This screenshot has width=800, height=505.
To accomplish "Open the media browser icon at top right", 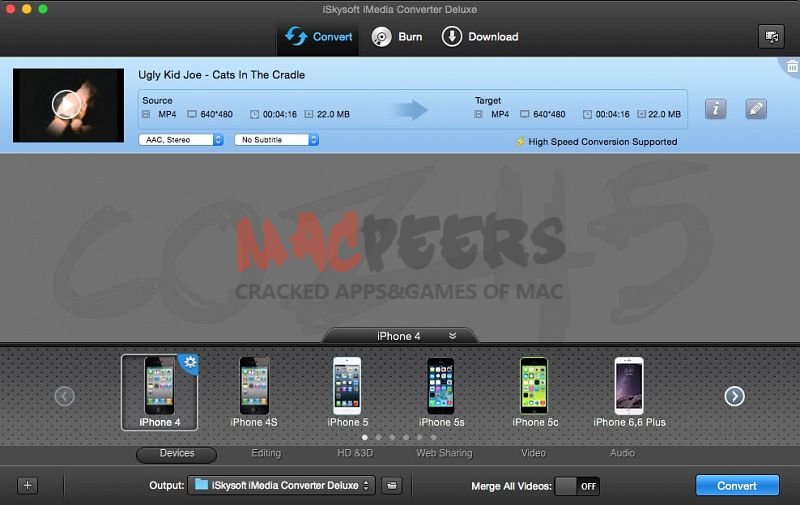I will click(771, 37).
